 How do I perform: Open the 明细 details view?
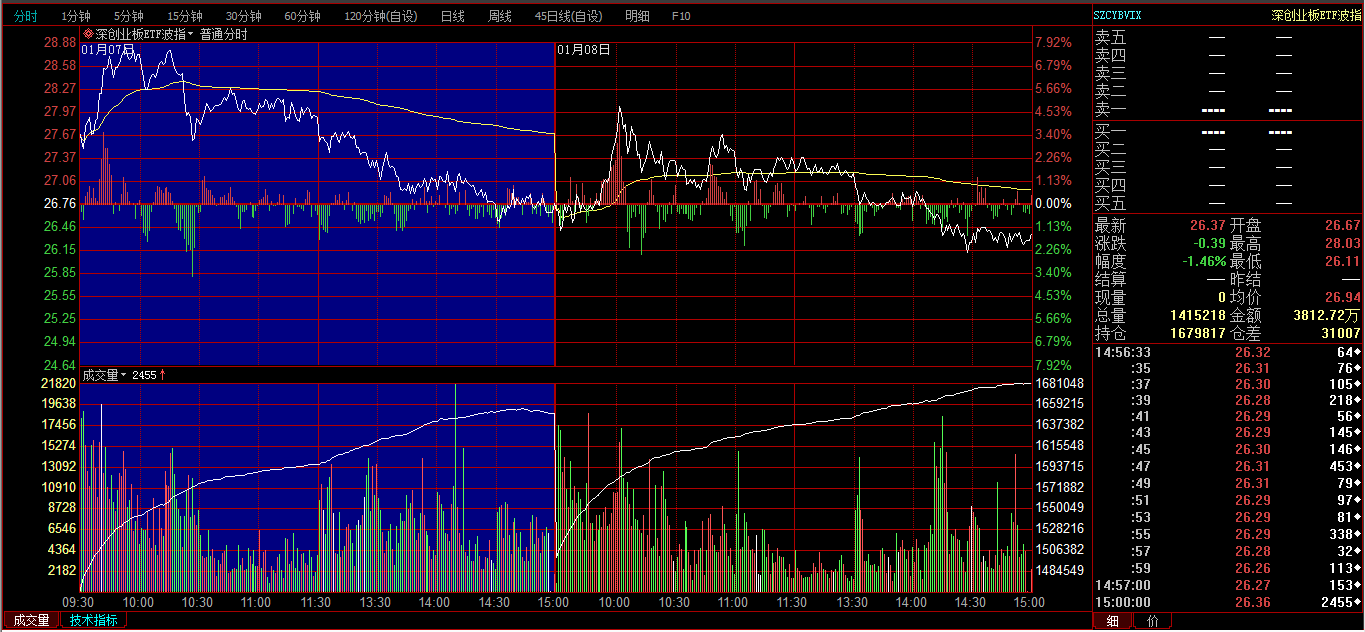[x=636, y=16]
